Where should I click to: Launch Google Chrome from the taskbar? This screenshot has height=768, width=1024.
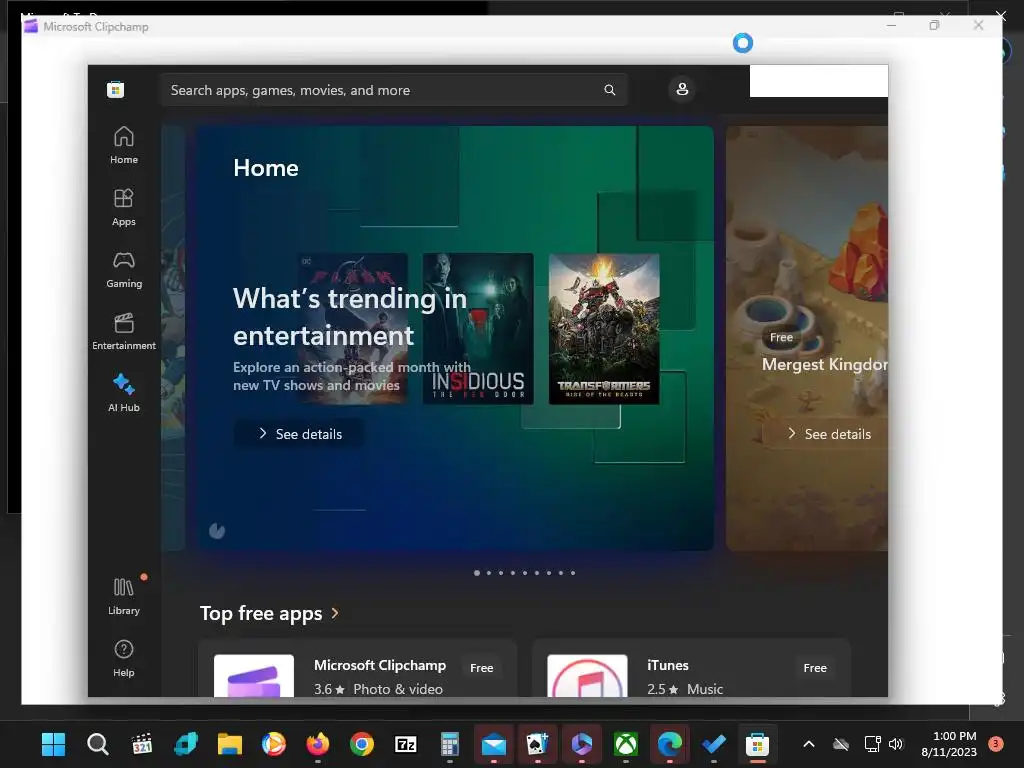362,744
